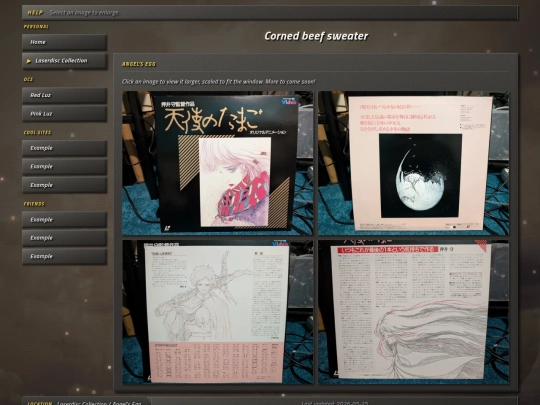
Task: Click the FRIENDS sidebar heading
Action: coord(34,204)
